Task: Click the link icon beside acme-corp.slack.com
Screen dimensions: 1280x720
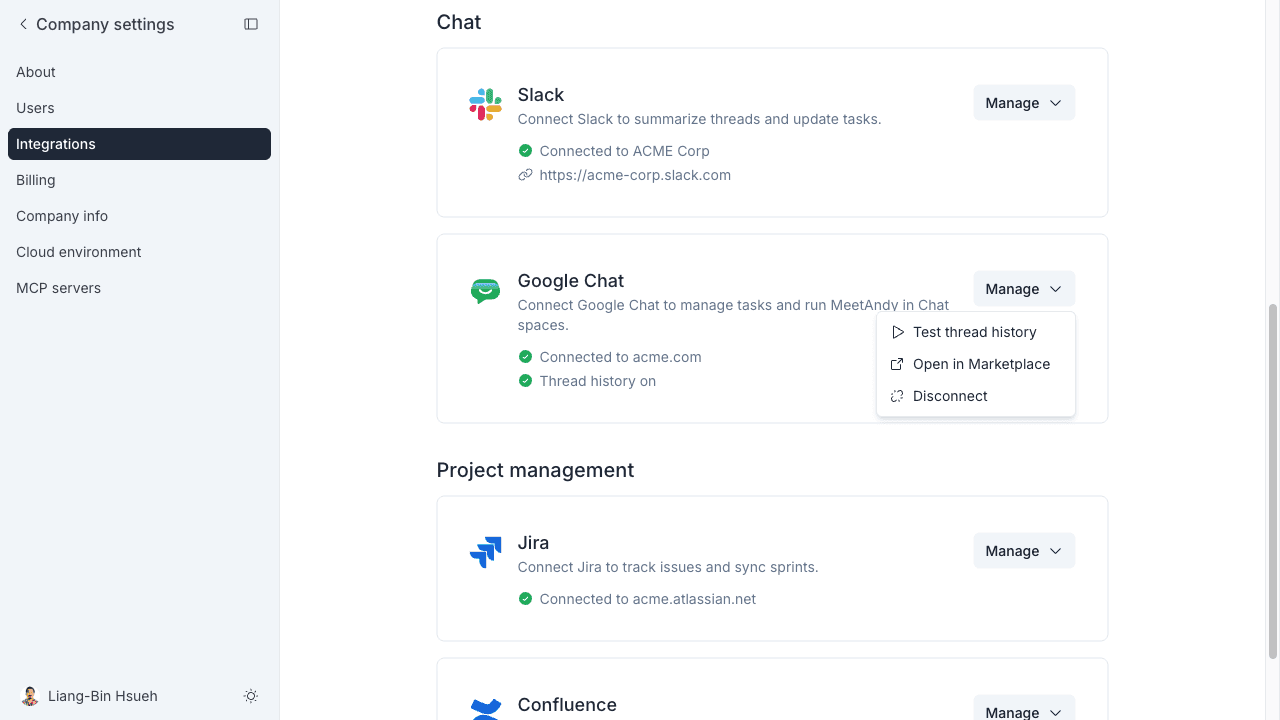Action: (x=525, y=175)
